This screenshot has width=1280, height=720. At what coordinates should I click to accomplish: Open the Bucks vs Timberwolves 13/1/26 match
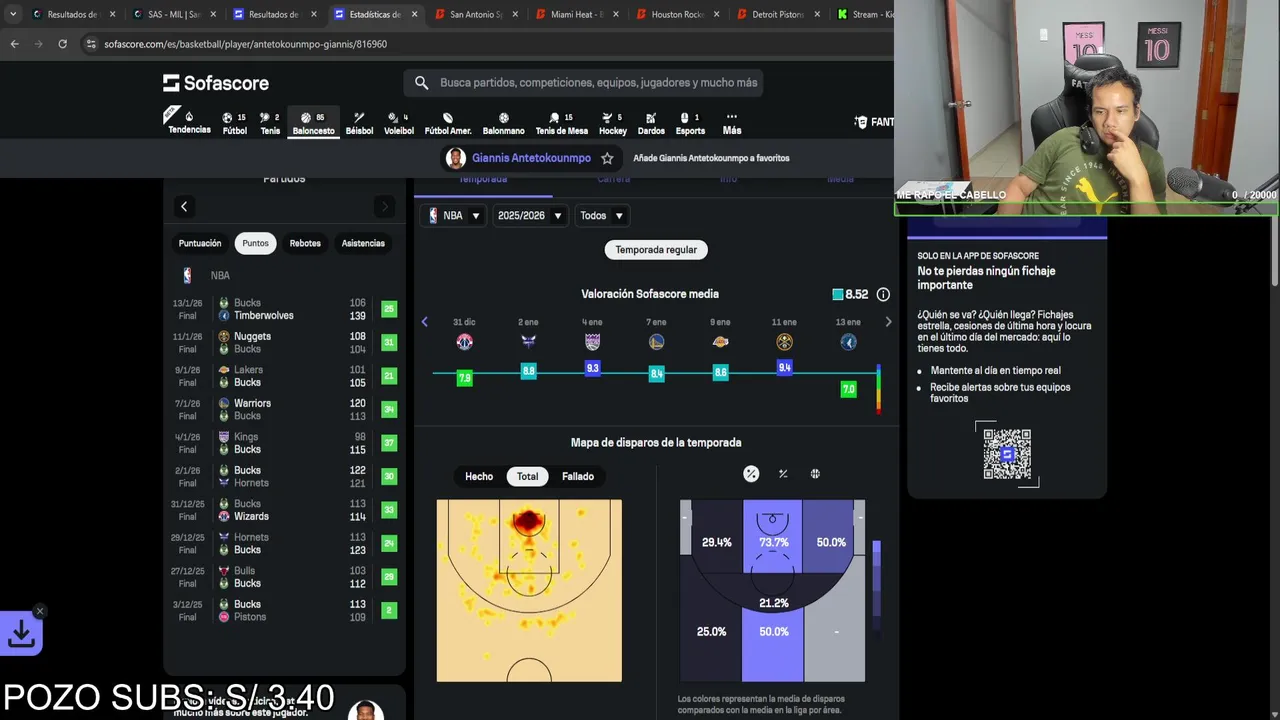tap(284, 309)
